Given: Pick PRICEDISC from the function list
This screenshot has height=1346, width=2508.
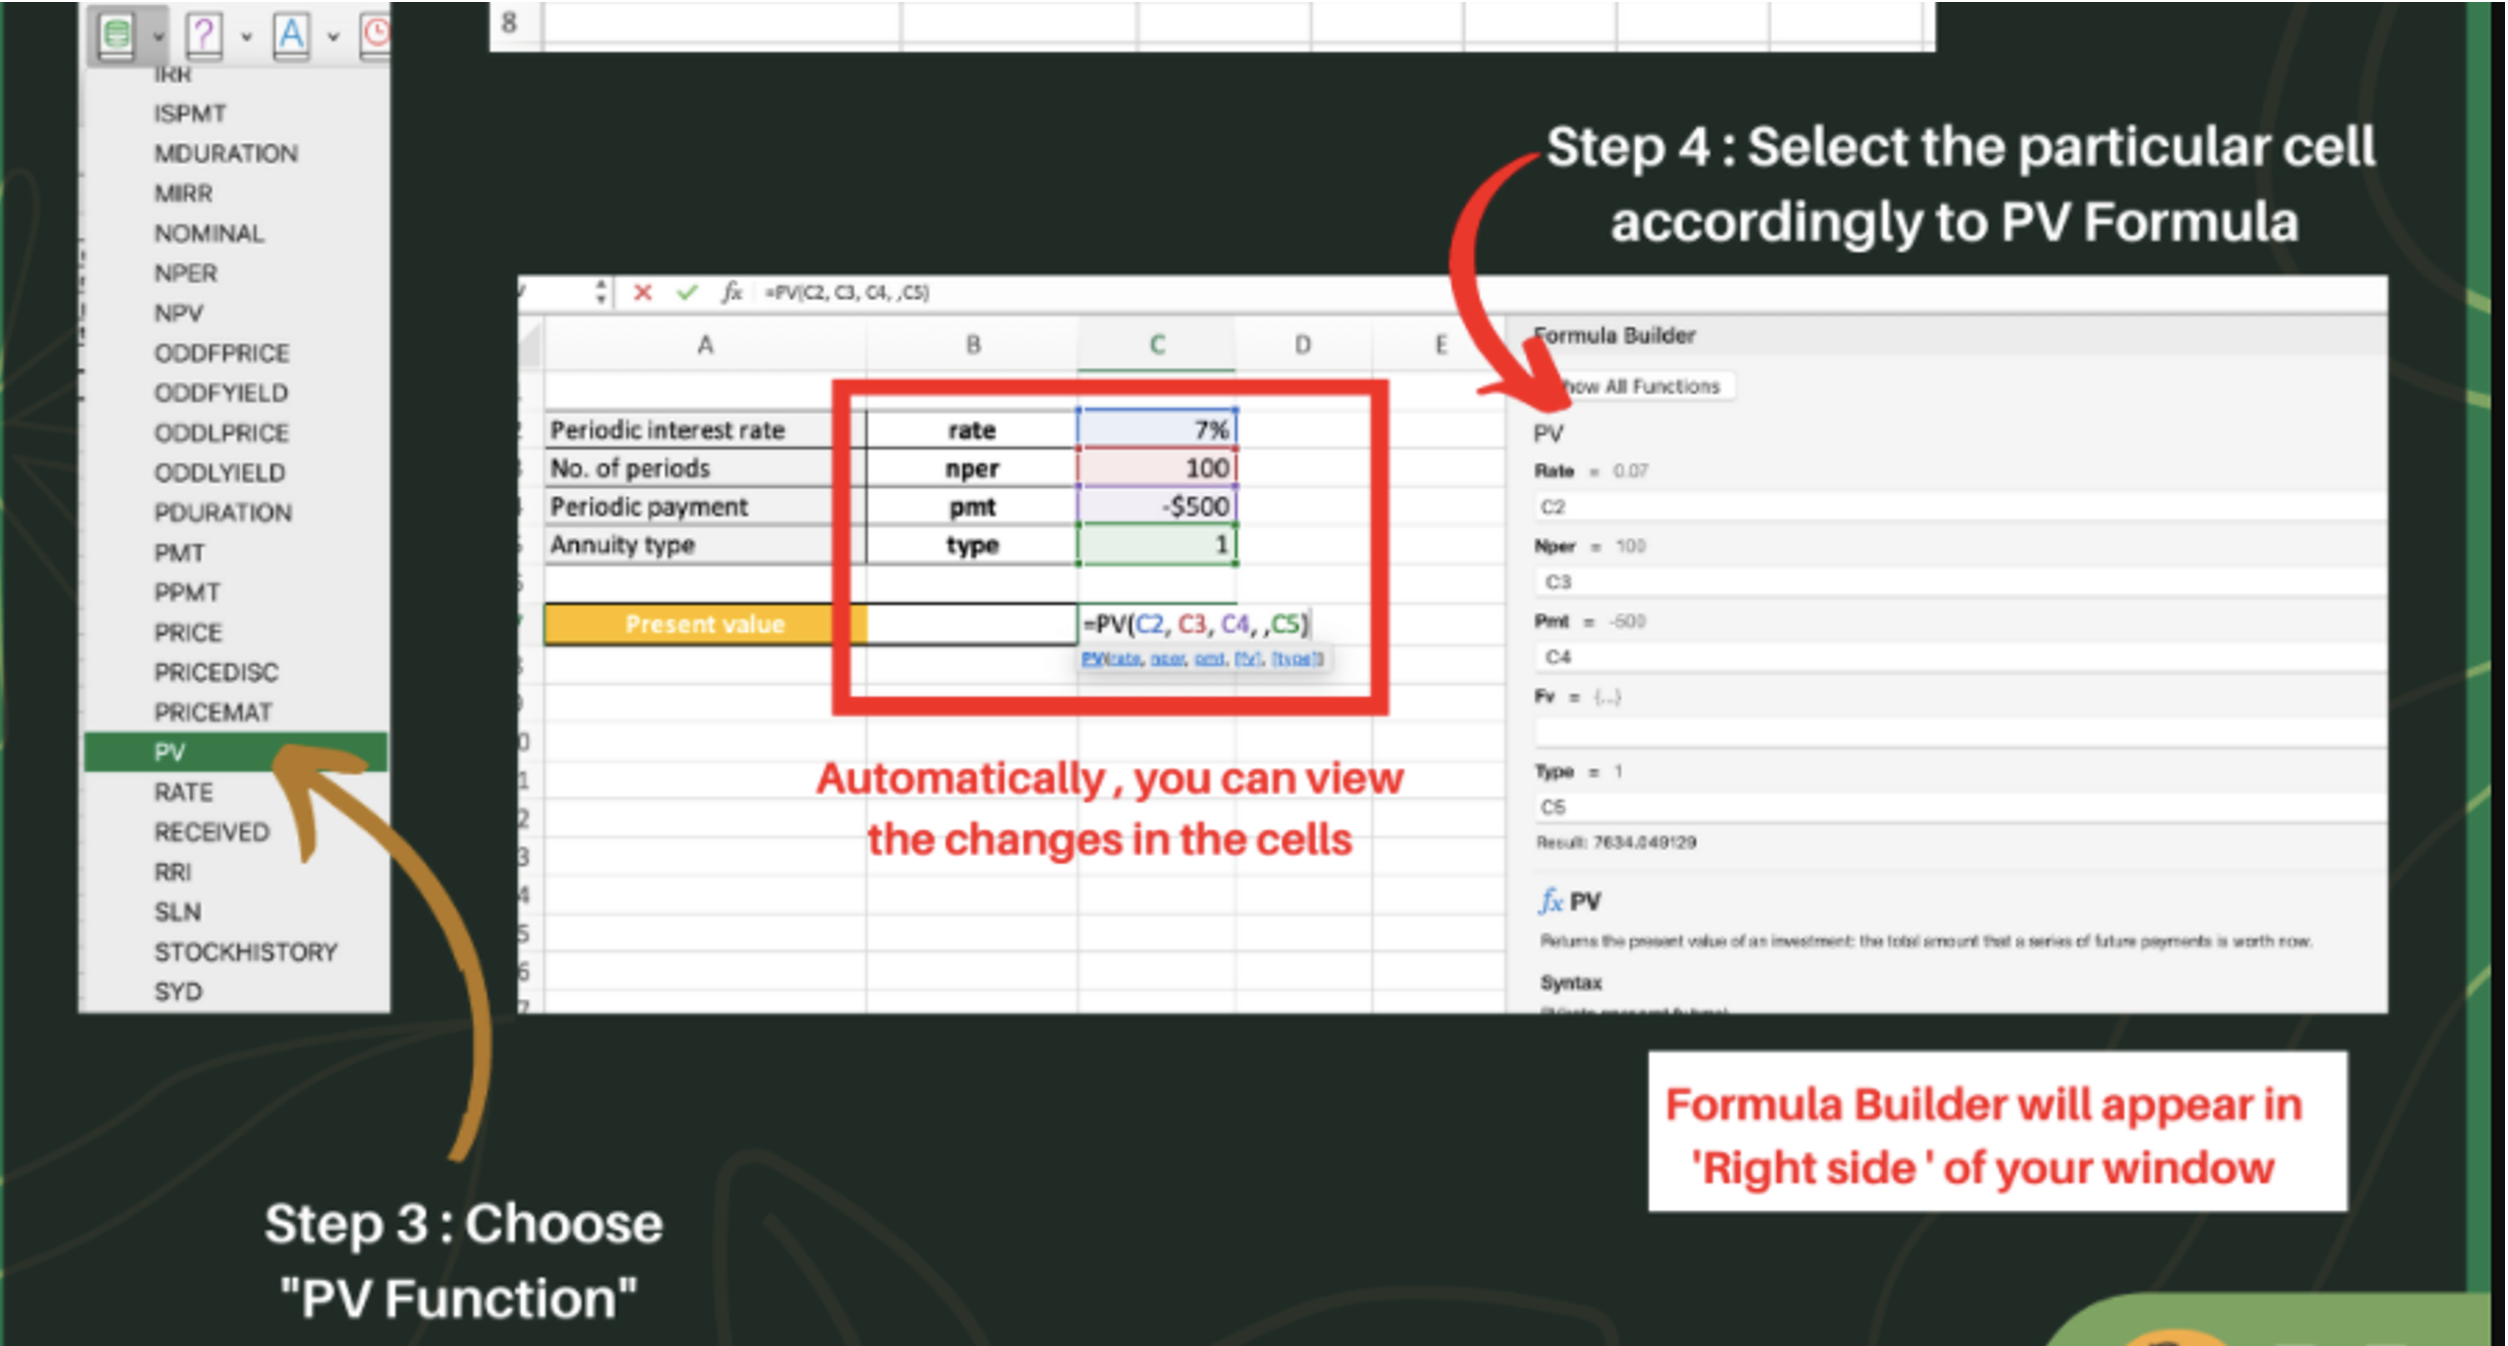Looking at the screenshot, I should (x=216, y=672).
